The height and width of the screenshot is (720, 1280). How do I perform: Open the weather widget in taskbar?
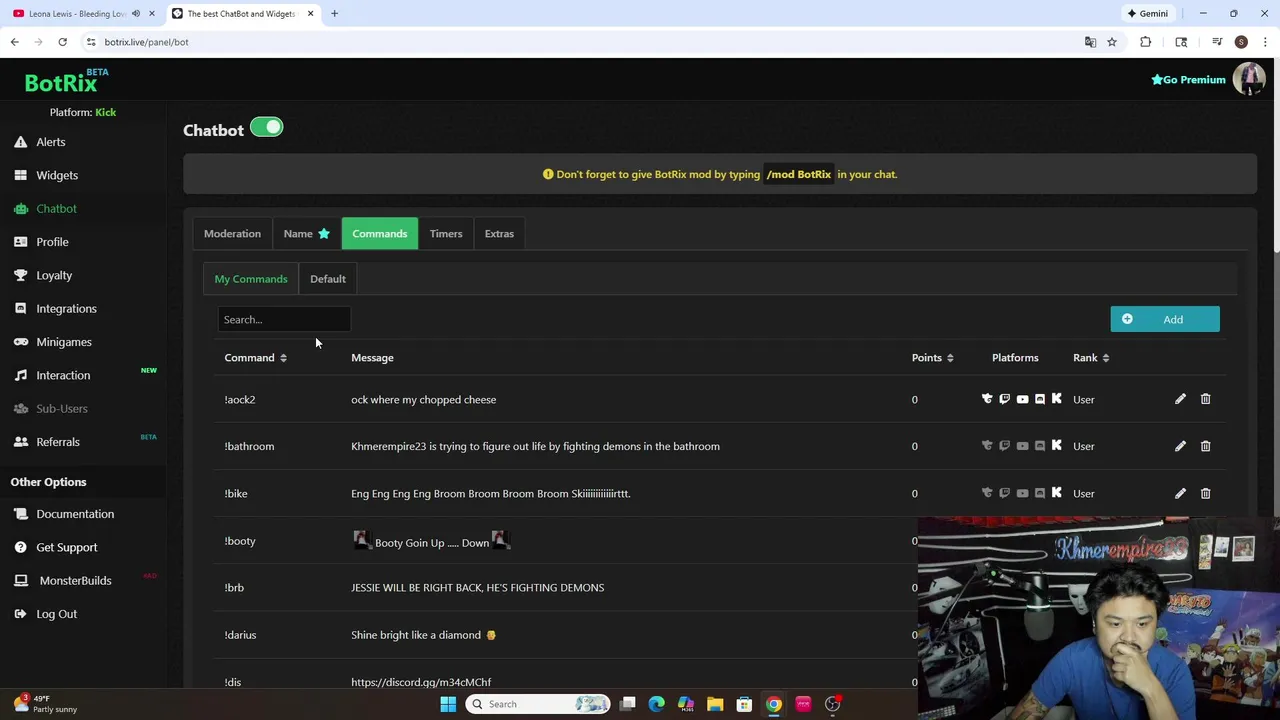pos(45,704)
